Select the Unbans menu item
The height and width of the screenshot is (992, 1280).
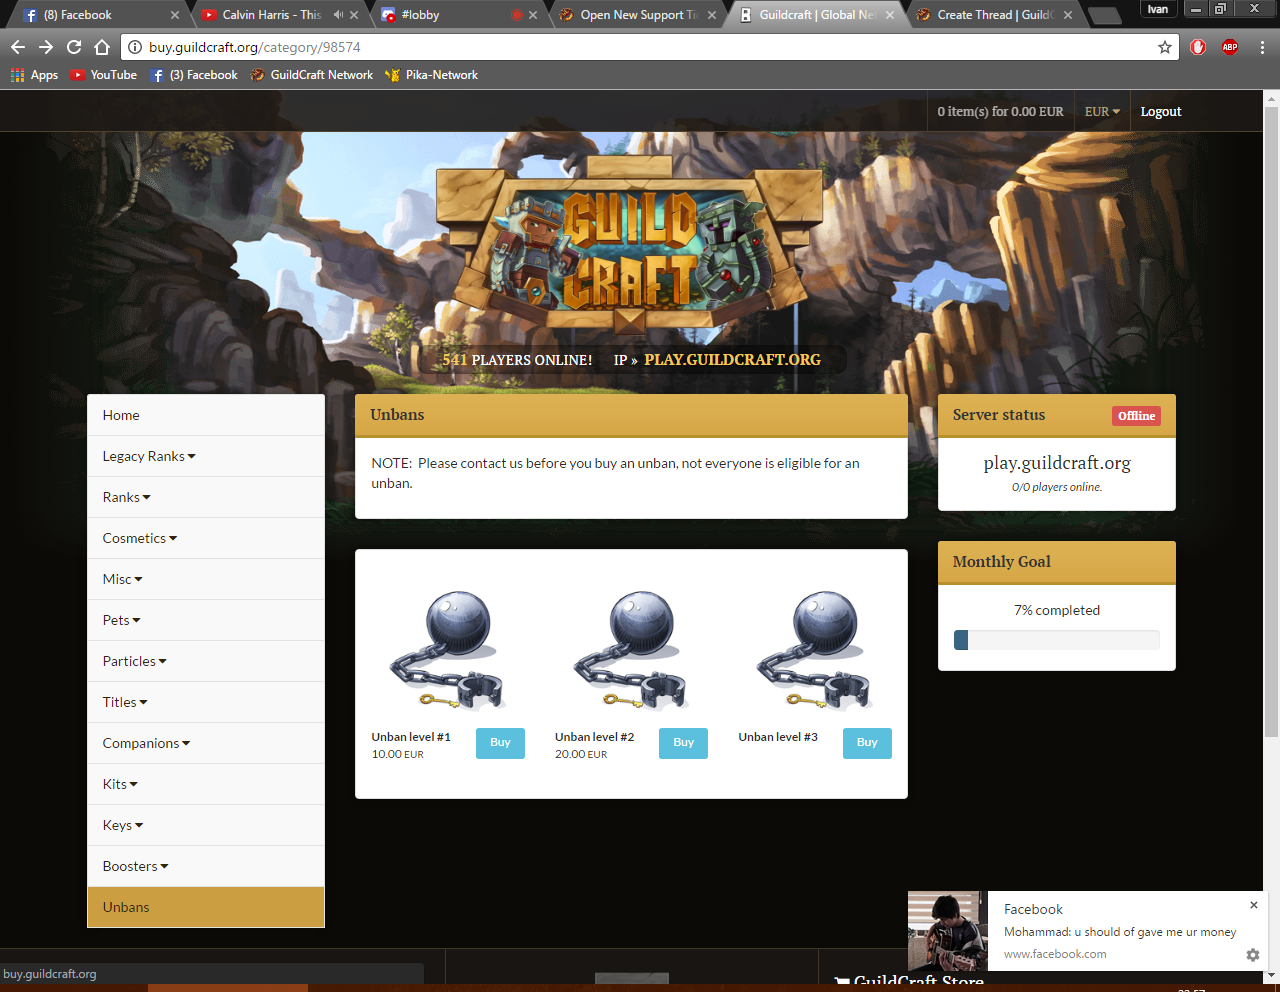coord(206,907)
